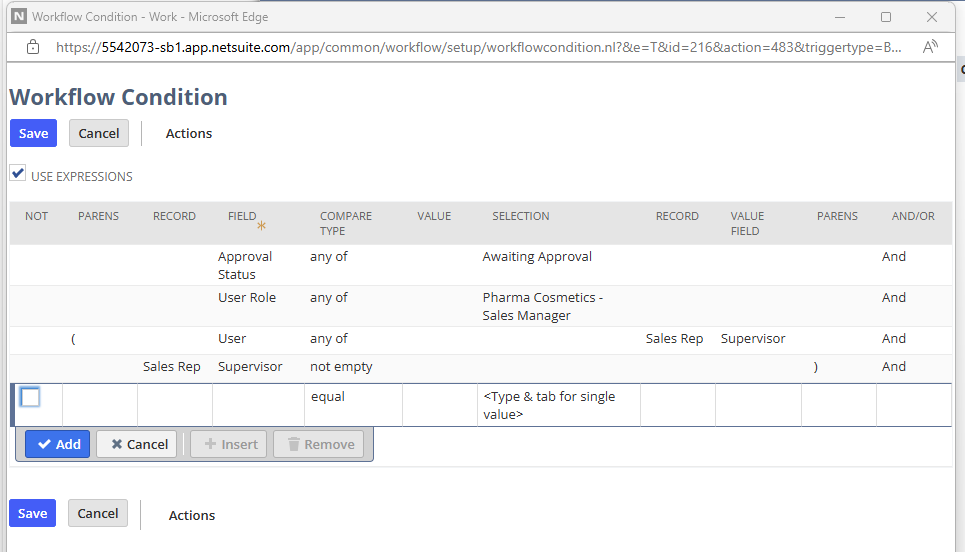This screenshot has width=965, height=552.
Task: Click the Read Aloud icon in address bar
Action: 930,47
